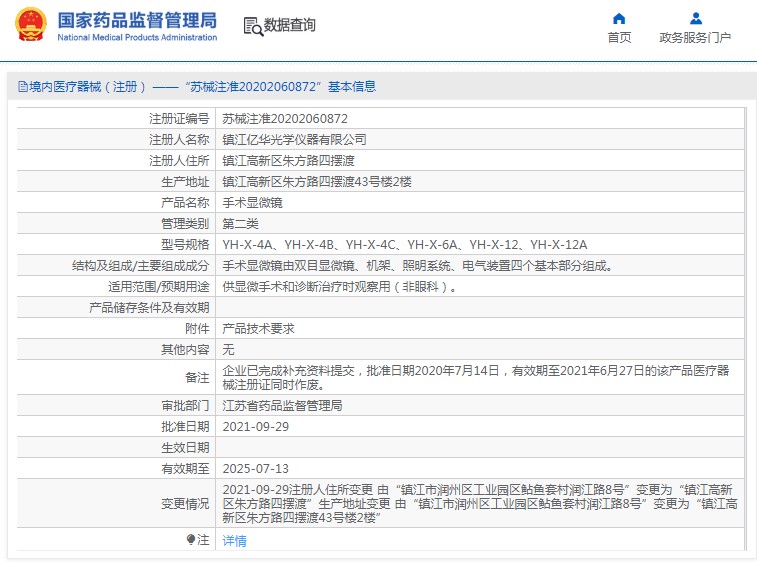The width and height of the screenshot is (757, 562).
Task: Go to 首页 via the home icon
Action: coord(619,19)
